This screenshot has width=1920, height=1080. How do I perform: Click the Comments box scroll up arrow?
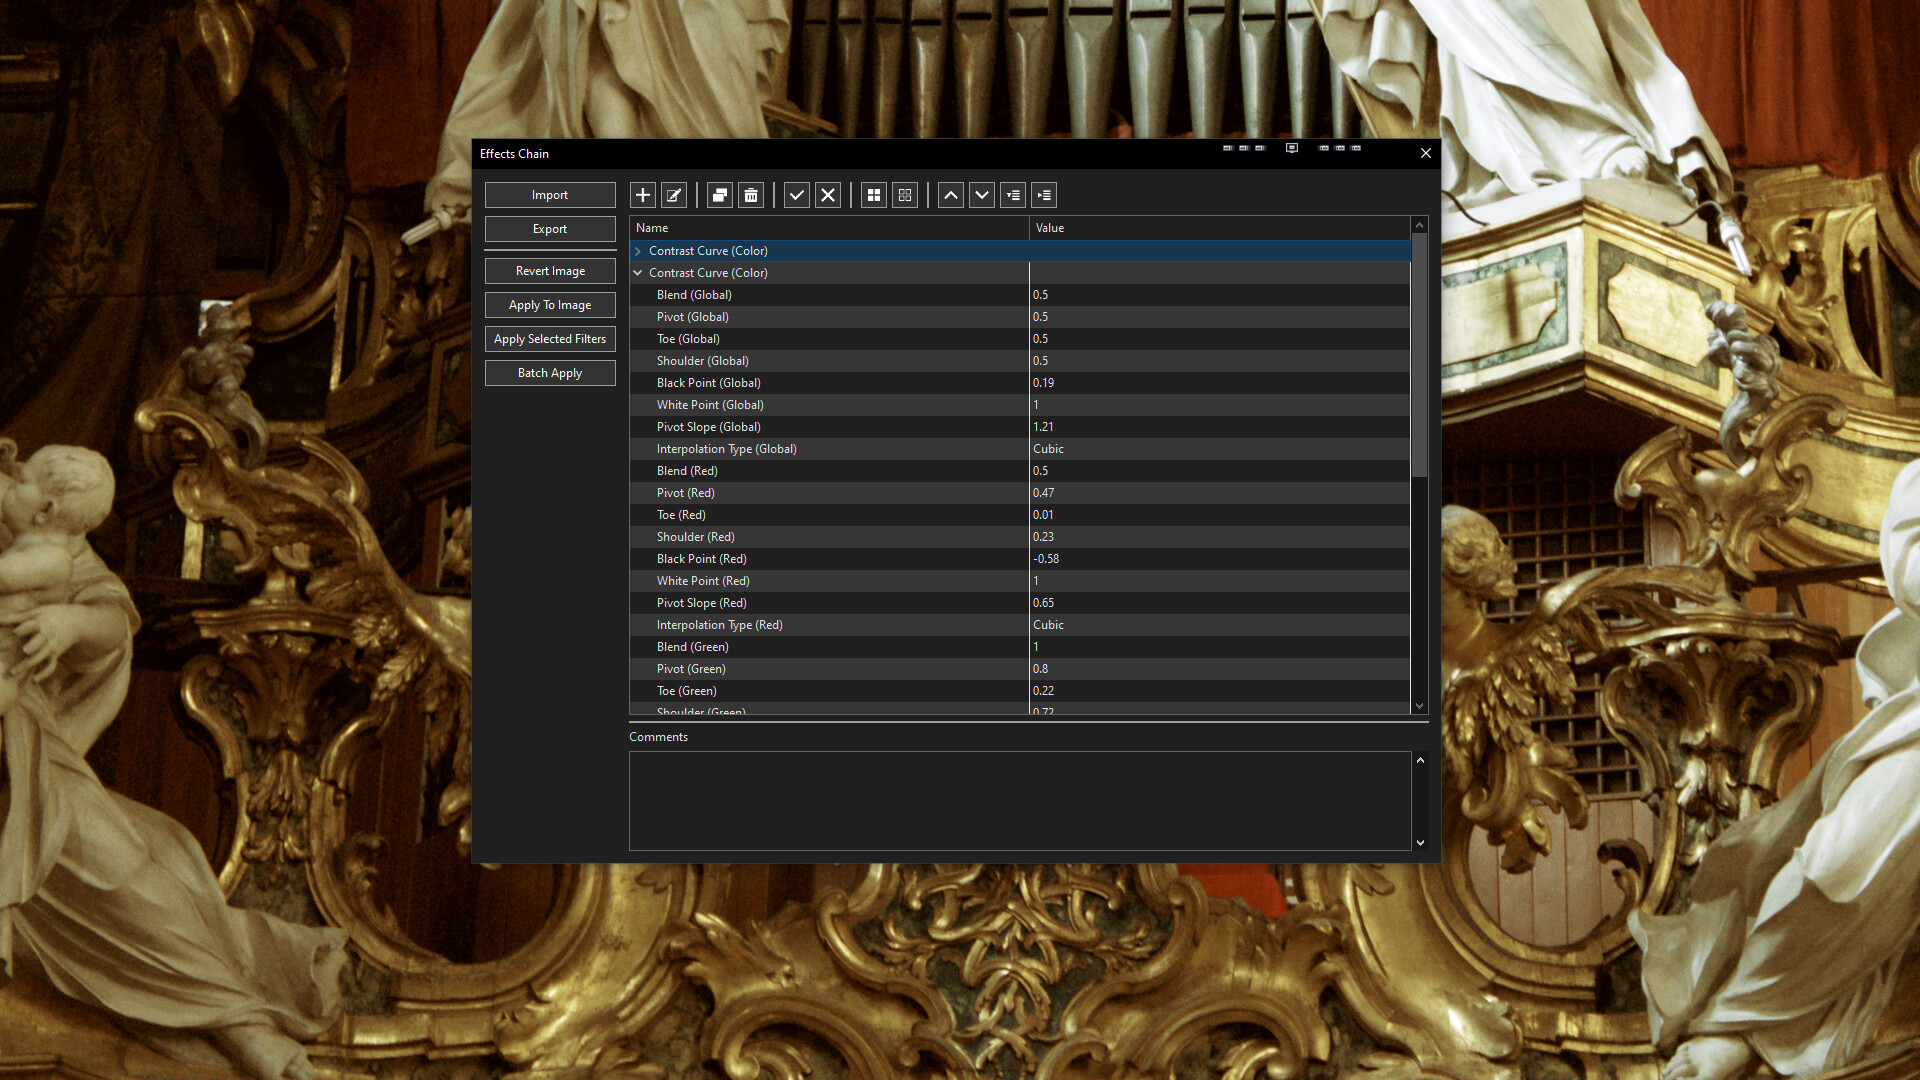(1420, 760)
